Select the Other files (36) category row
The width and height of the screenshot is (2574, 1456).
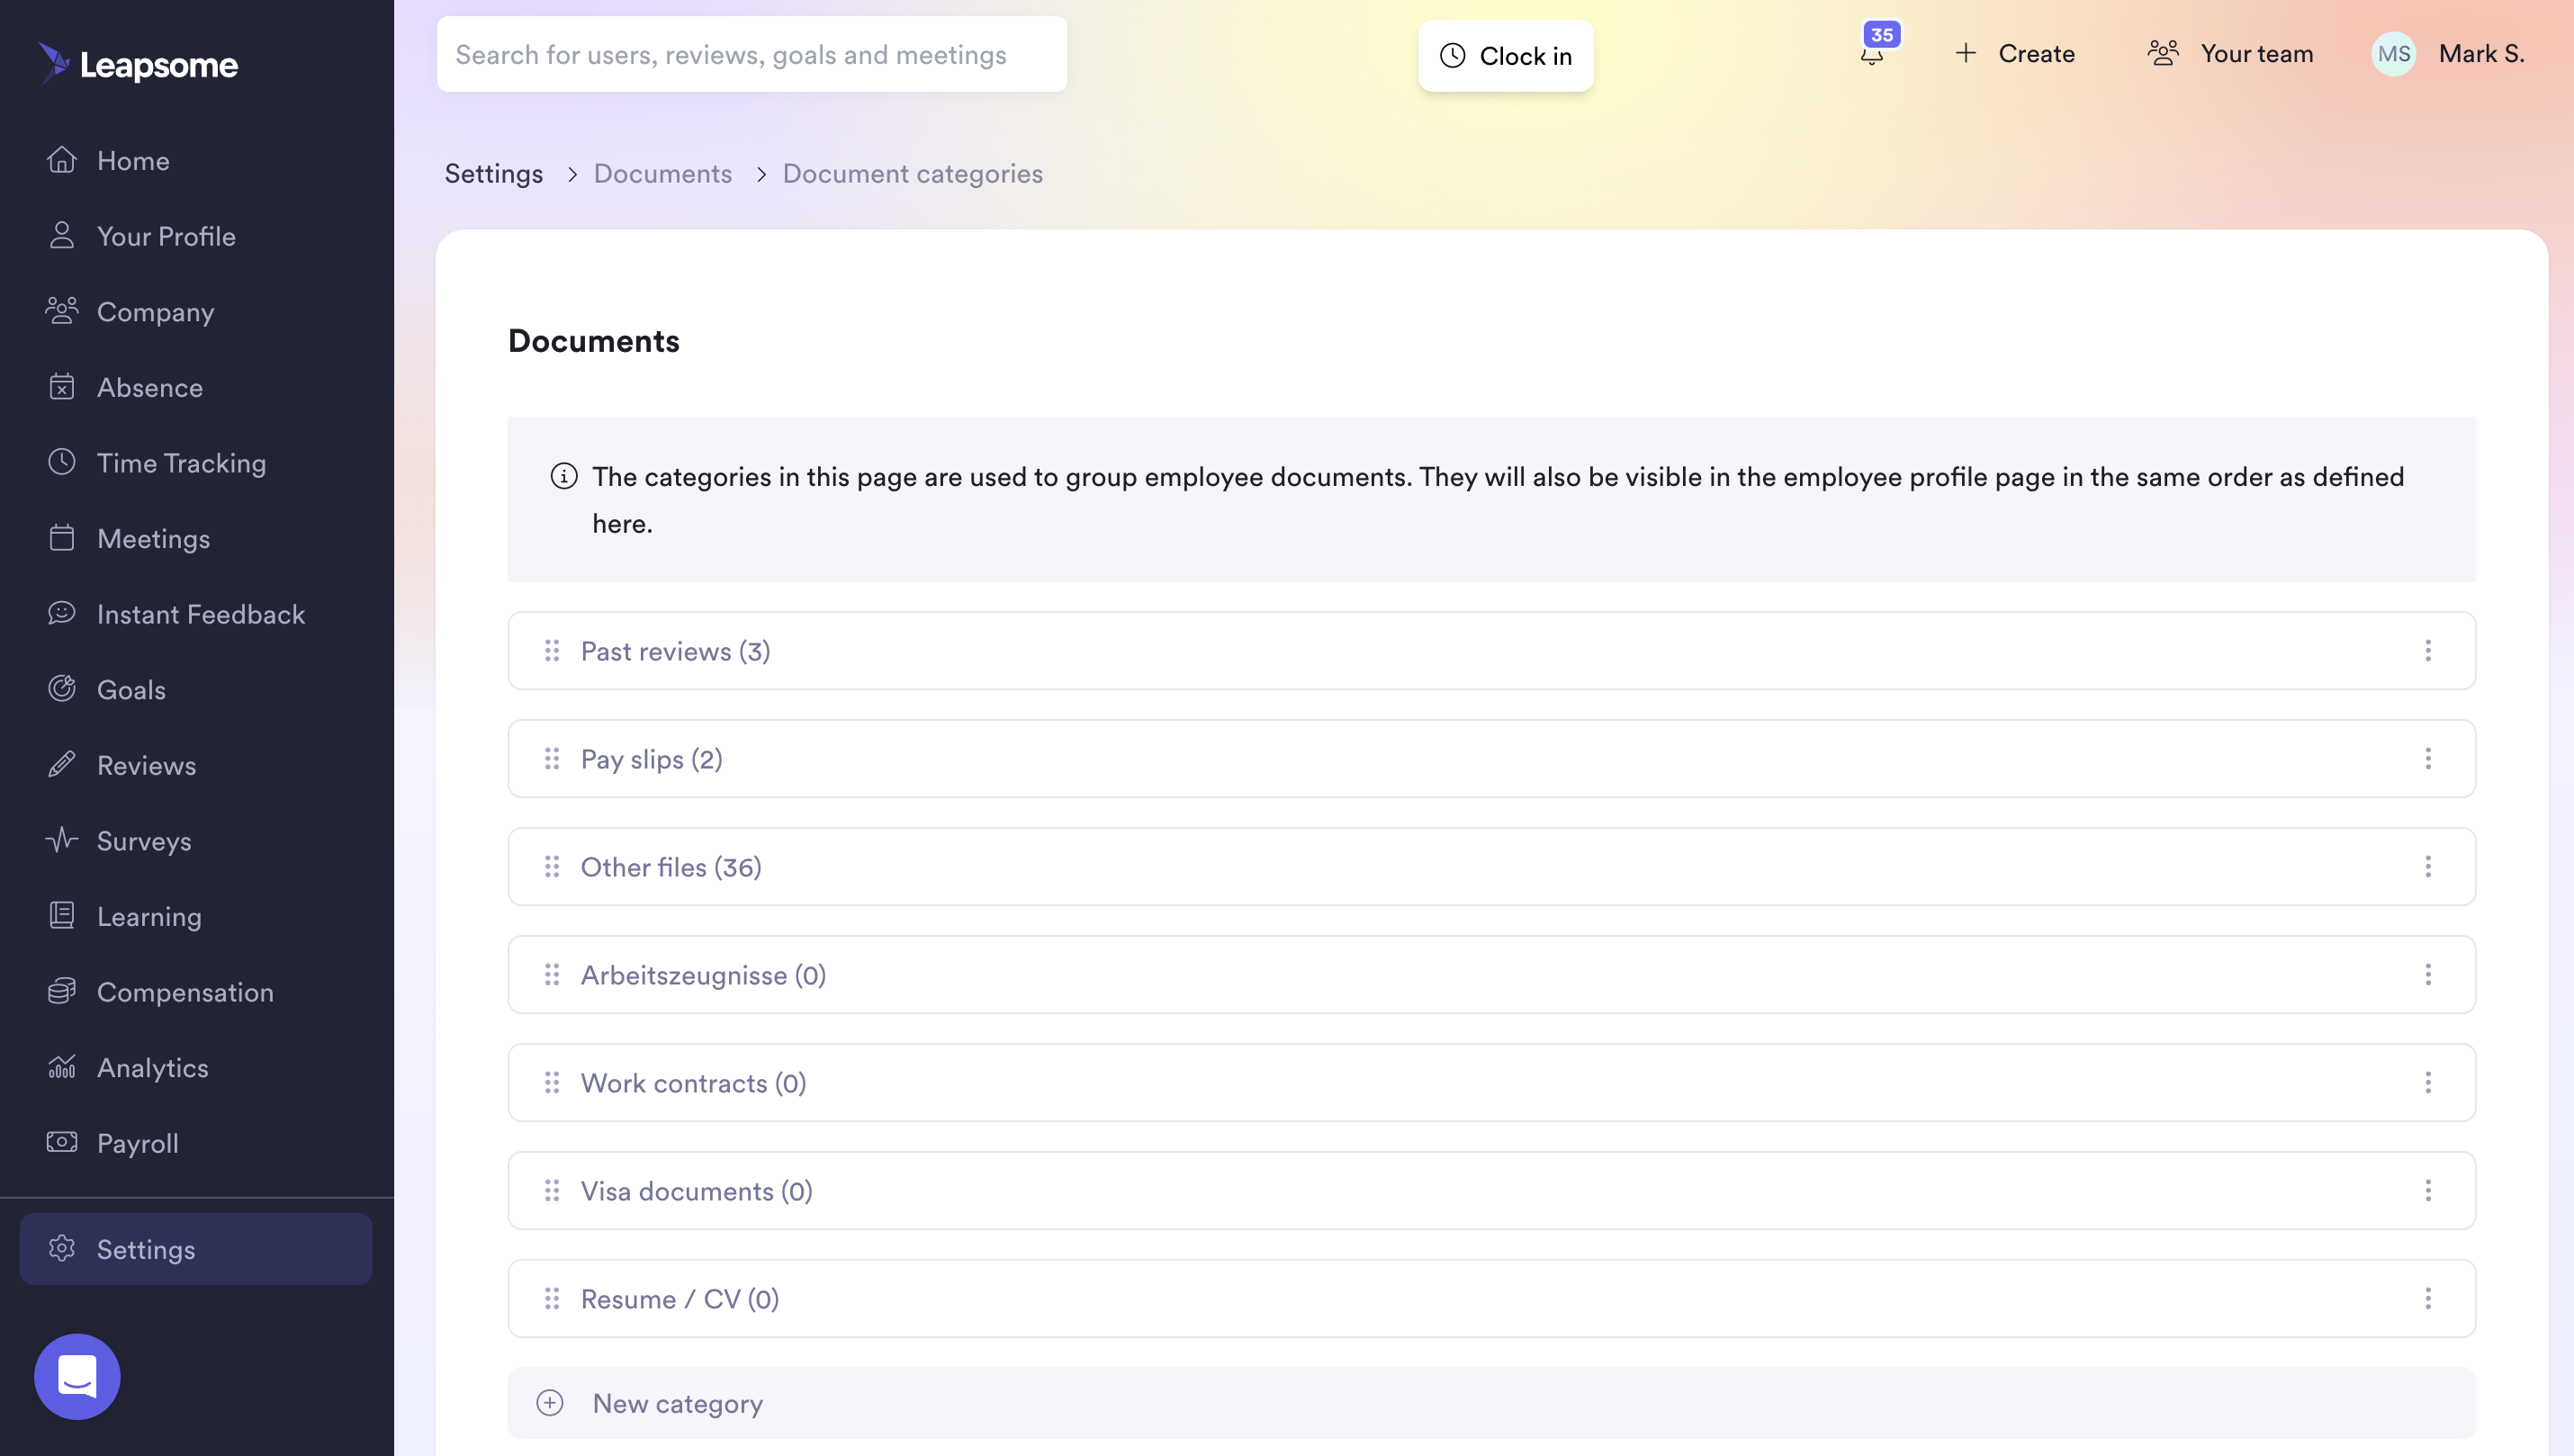(1491, 867)
